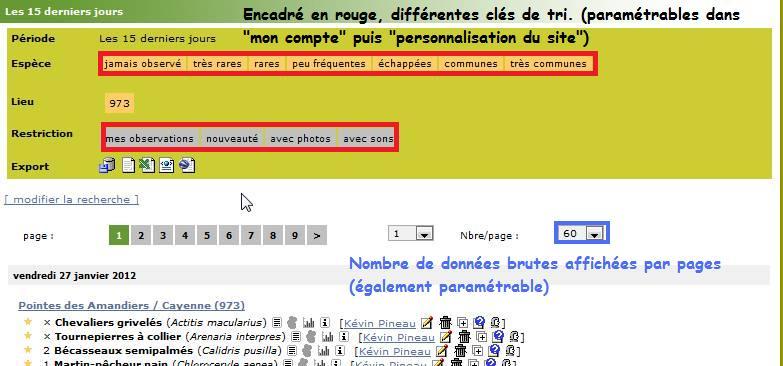Export results as XML document
The width and height of the screenshot is (783, 366).
click(x=166, y=165)
